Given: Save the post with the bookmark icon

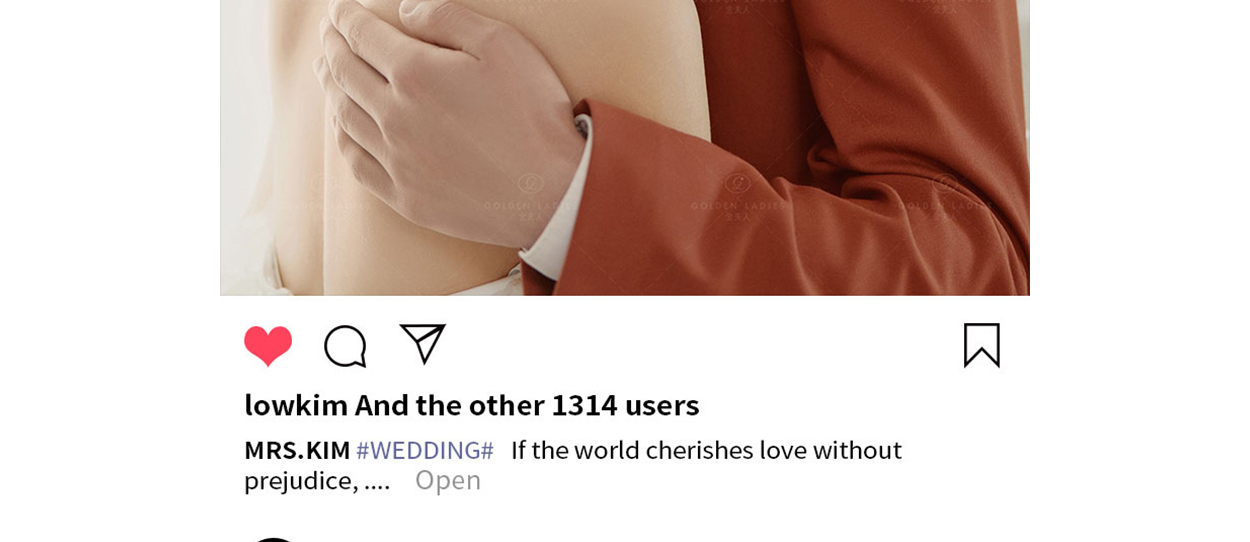Looking at the screenshot, I should point(982,345).
